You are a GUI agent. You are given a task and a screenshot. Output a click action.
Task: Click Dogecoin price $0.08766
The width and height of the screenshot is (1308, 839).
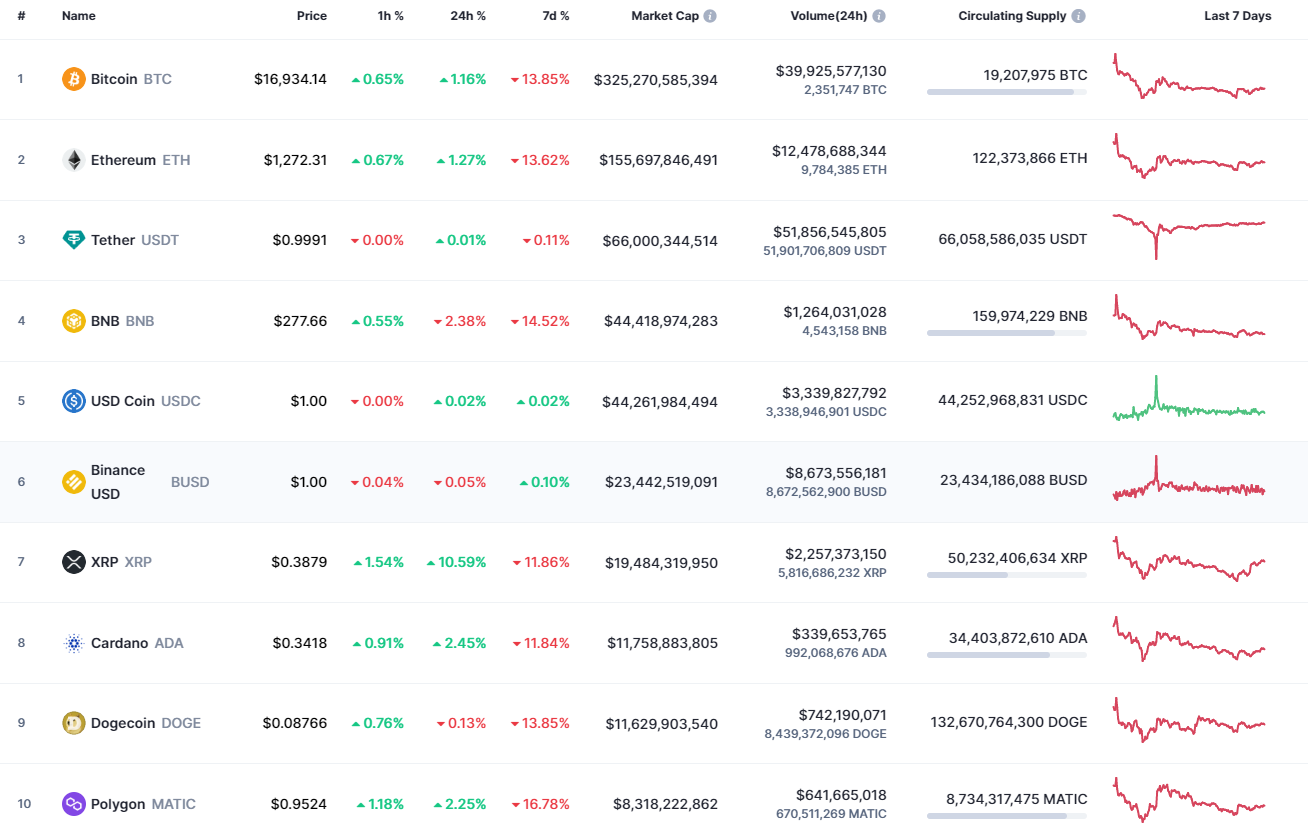tap(295, 723)
